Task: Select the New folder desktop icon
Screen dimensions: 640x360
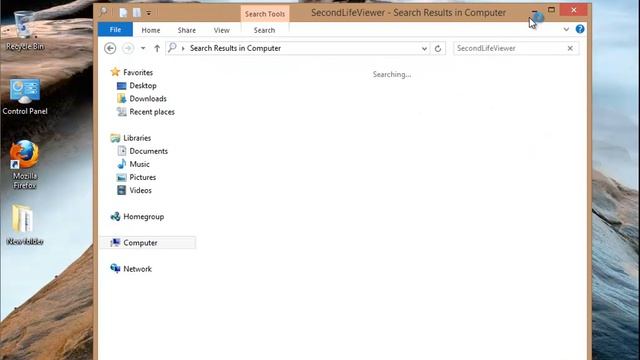Action: pos(24,225)
